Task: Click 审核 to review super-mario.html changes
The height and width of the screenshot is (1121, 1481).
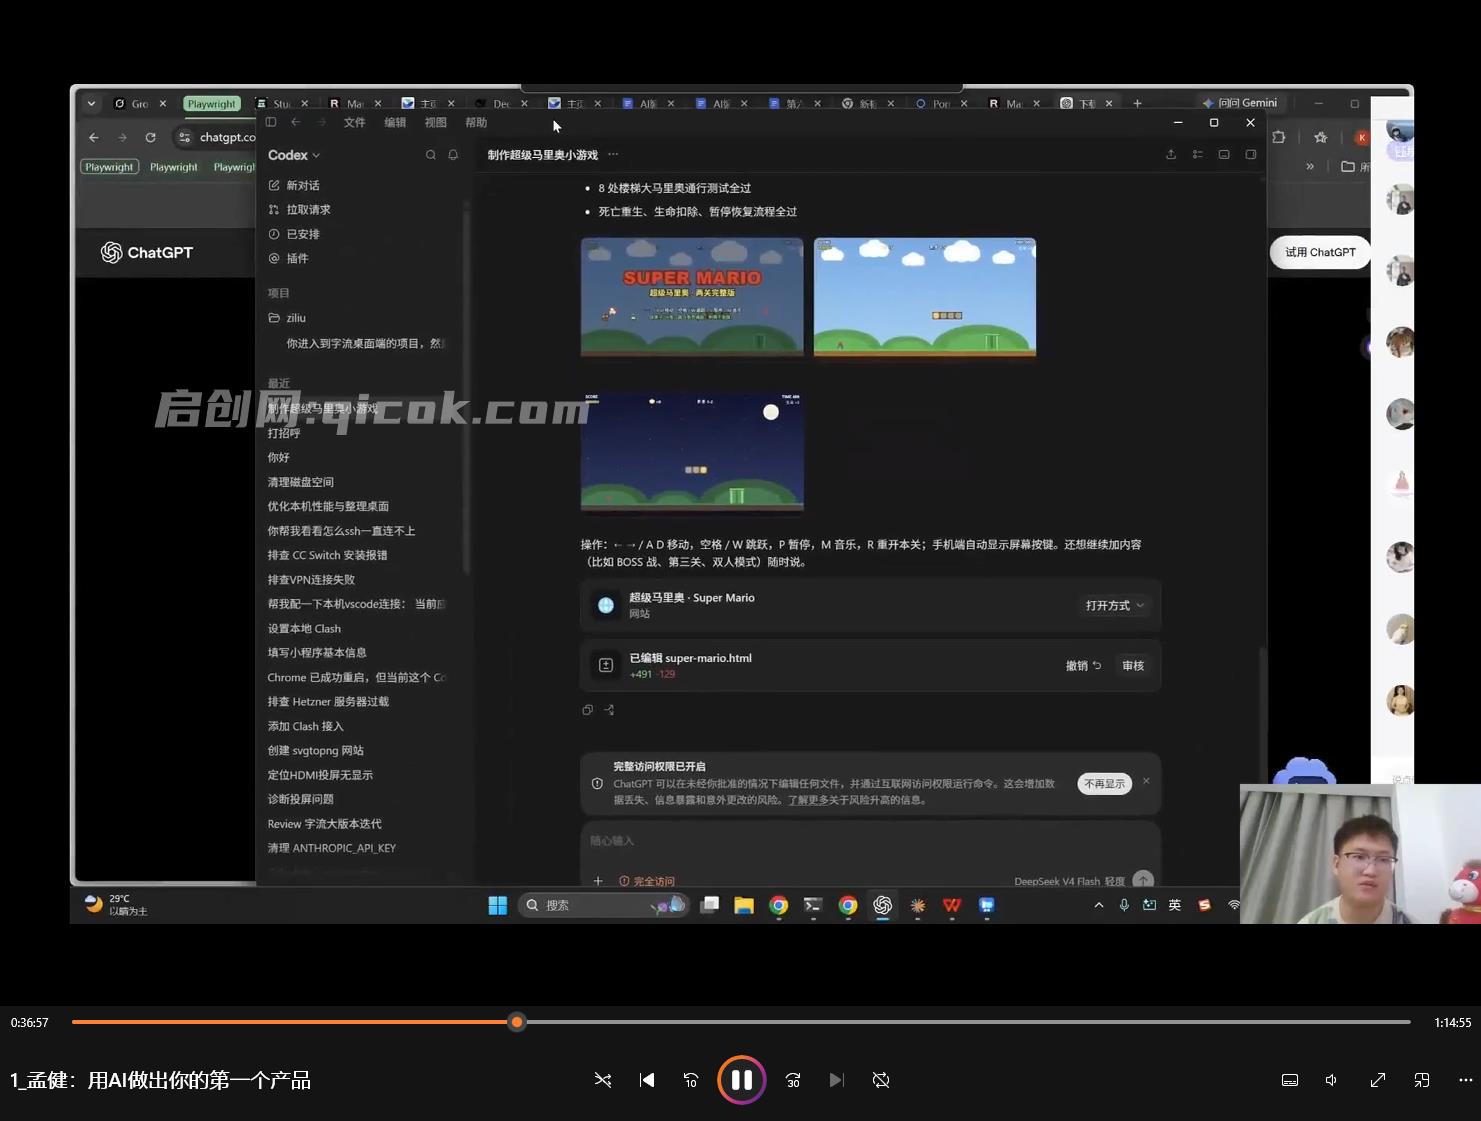Action: click(1133, 666)
